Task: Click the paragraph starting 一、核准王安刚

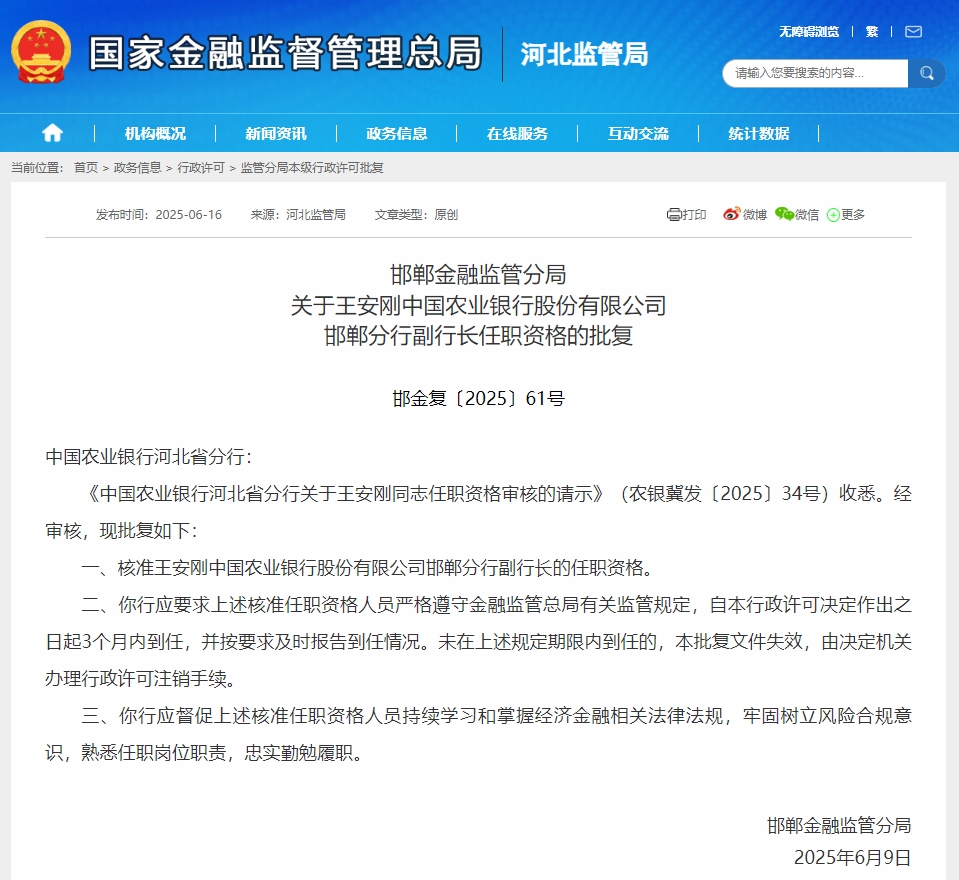Action: pos(369,568)
